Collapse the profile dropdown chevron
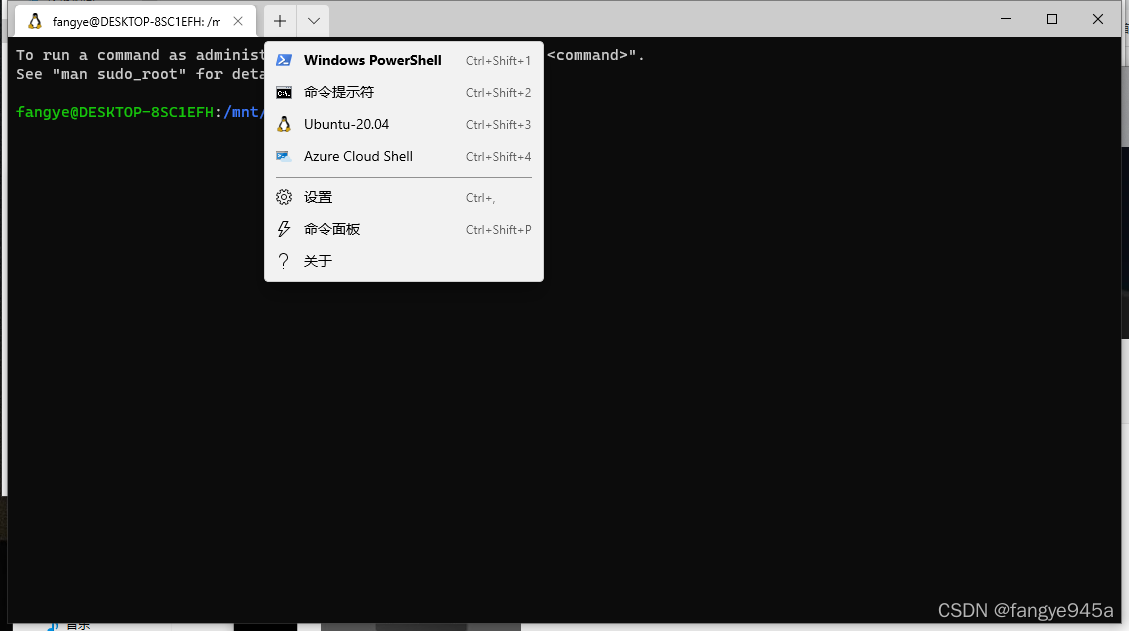The height and width of the screenshot is (631, 1129). [313, 22]
